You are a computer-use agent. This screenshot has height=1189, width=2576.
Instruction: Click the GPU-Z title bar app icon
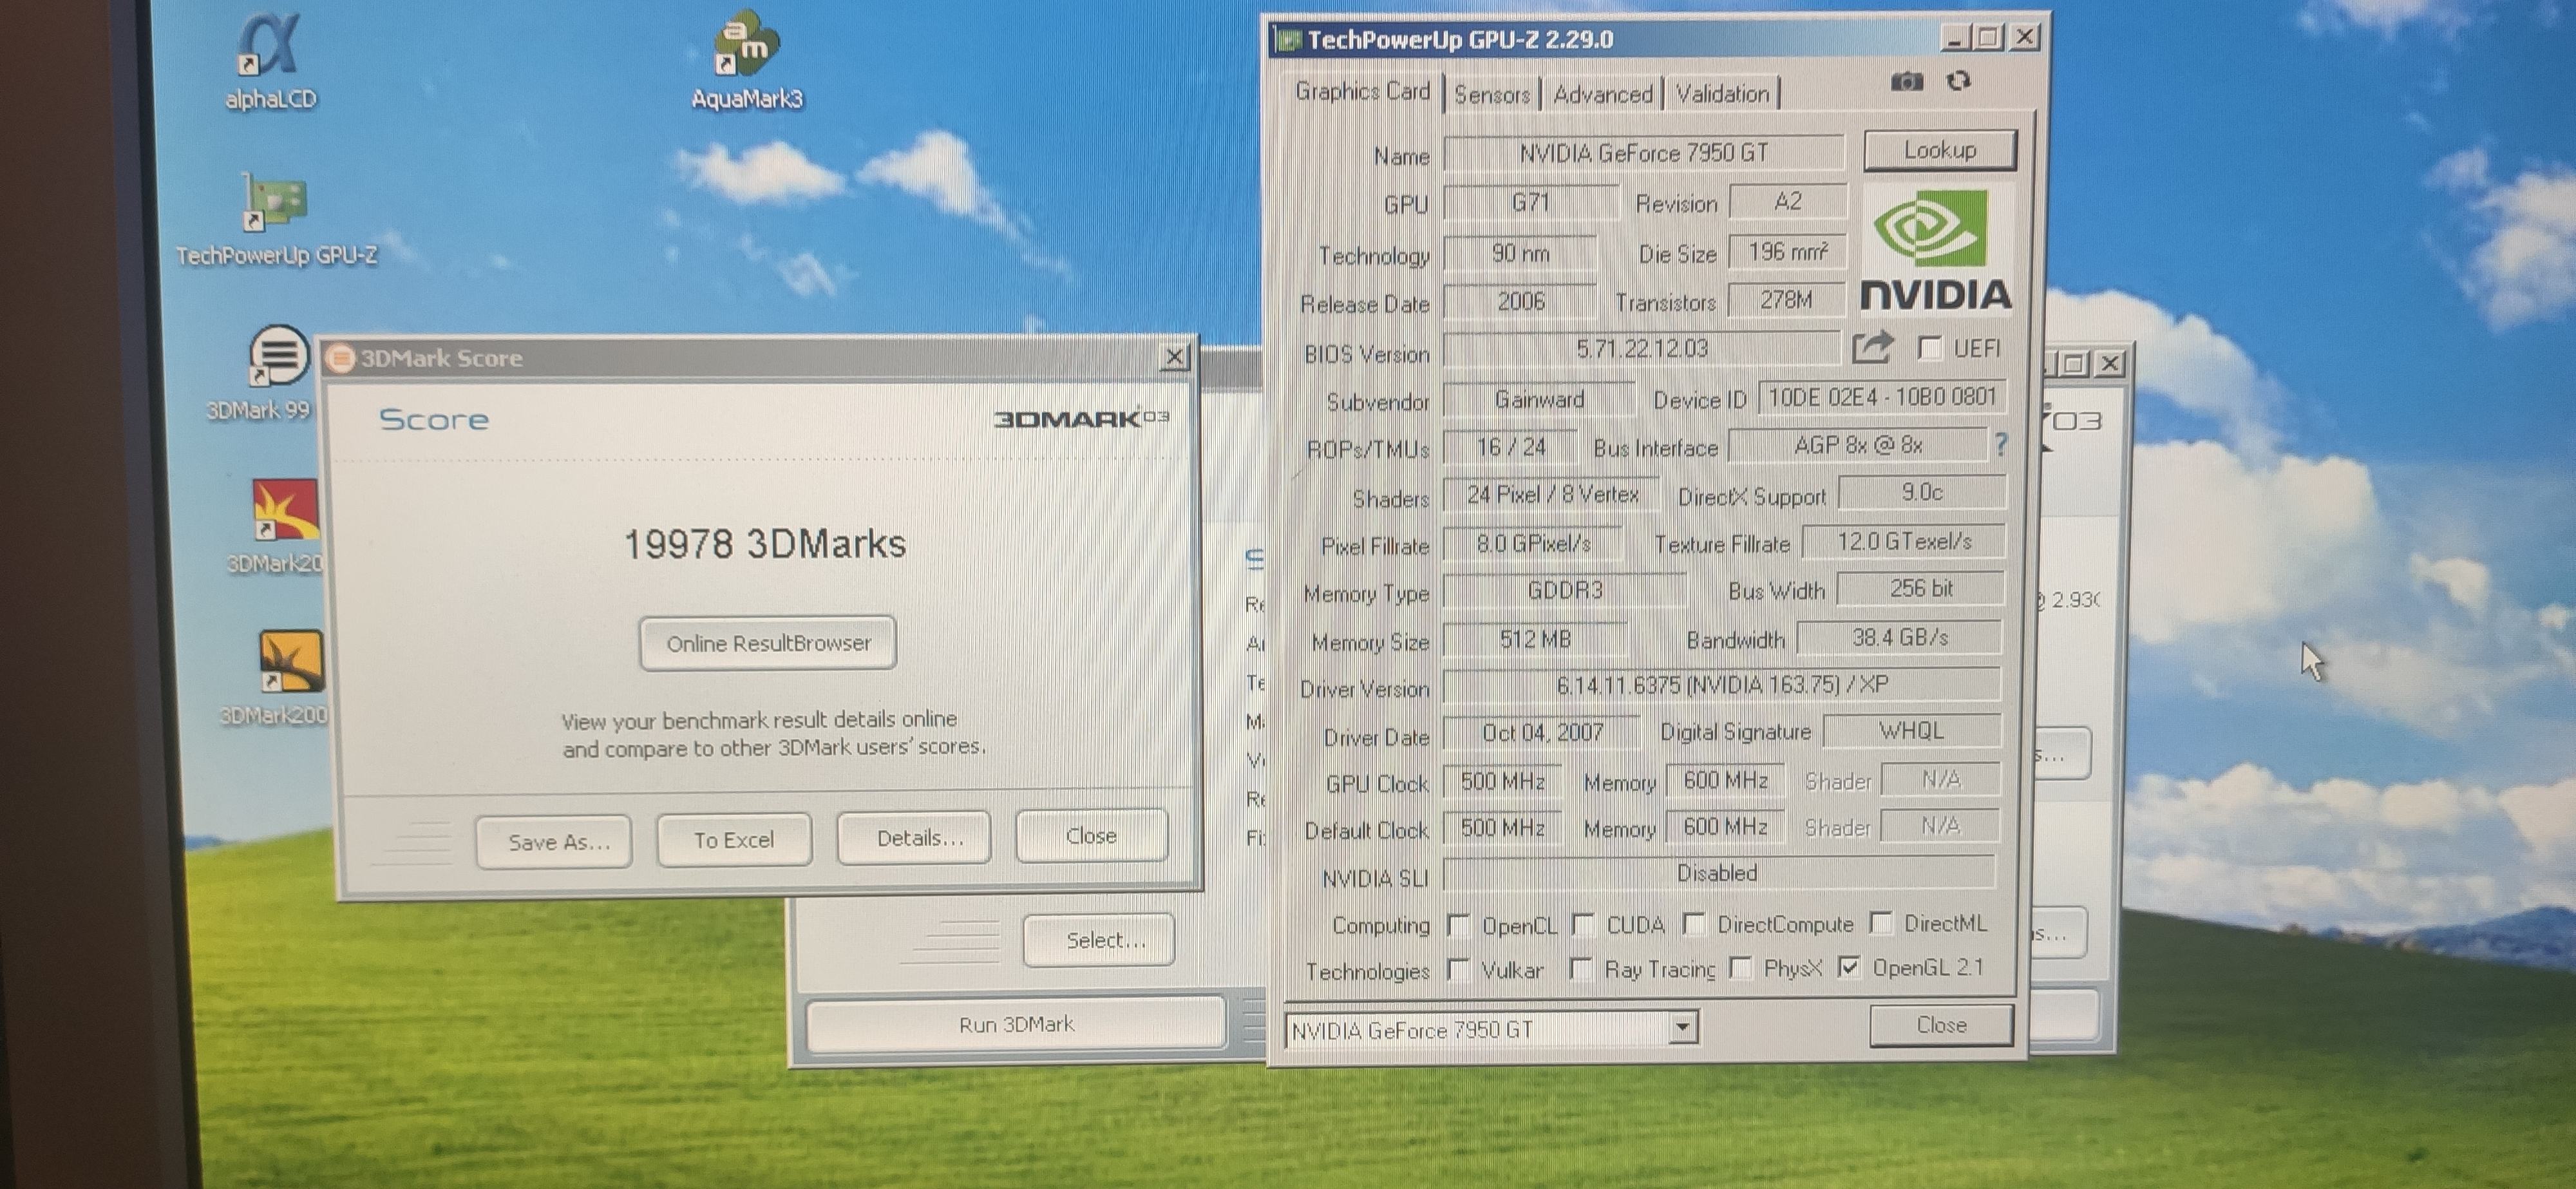1288,40
